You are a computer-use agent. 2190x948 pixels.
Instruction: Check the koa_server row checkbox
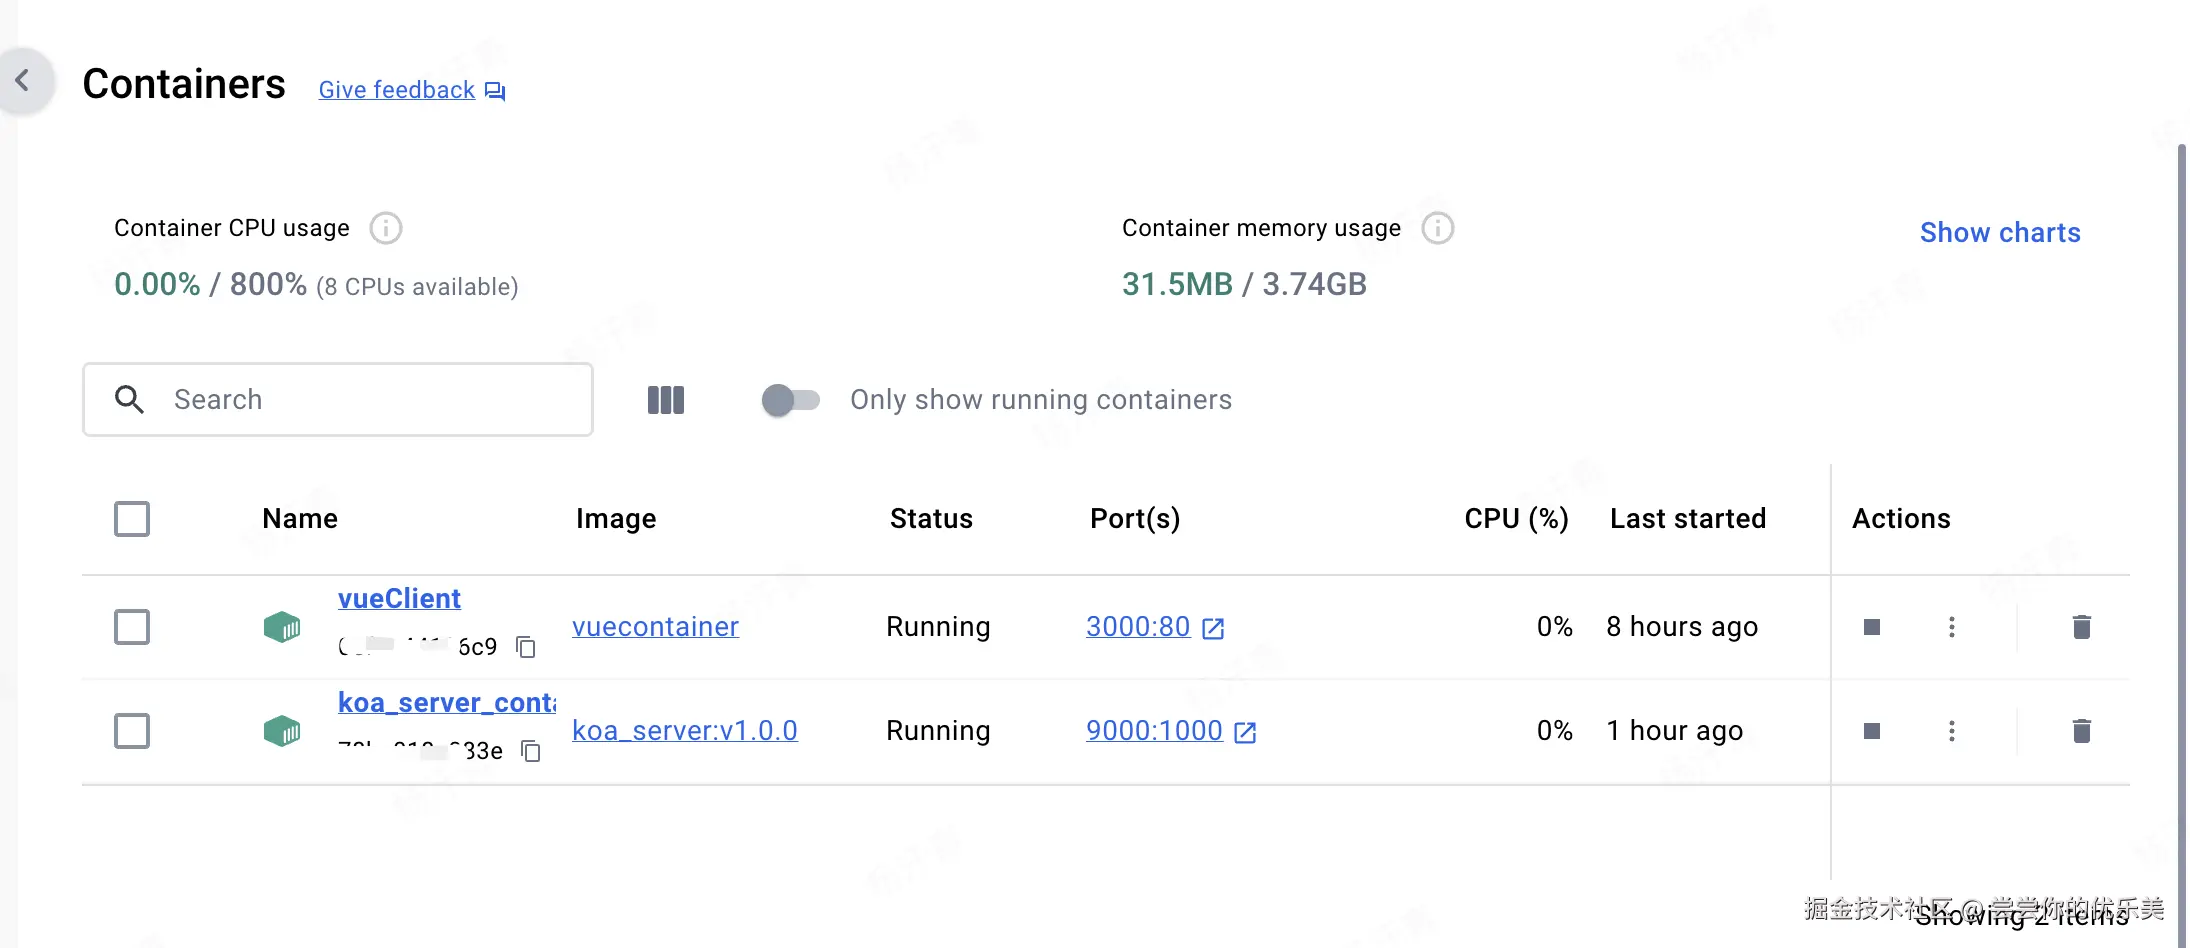point(132,731)
